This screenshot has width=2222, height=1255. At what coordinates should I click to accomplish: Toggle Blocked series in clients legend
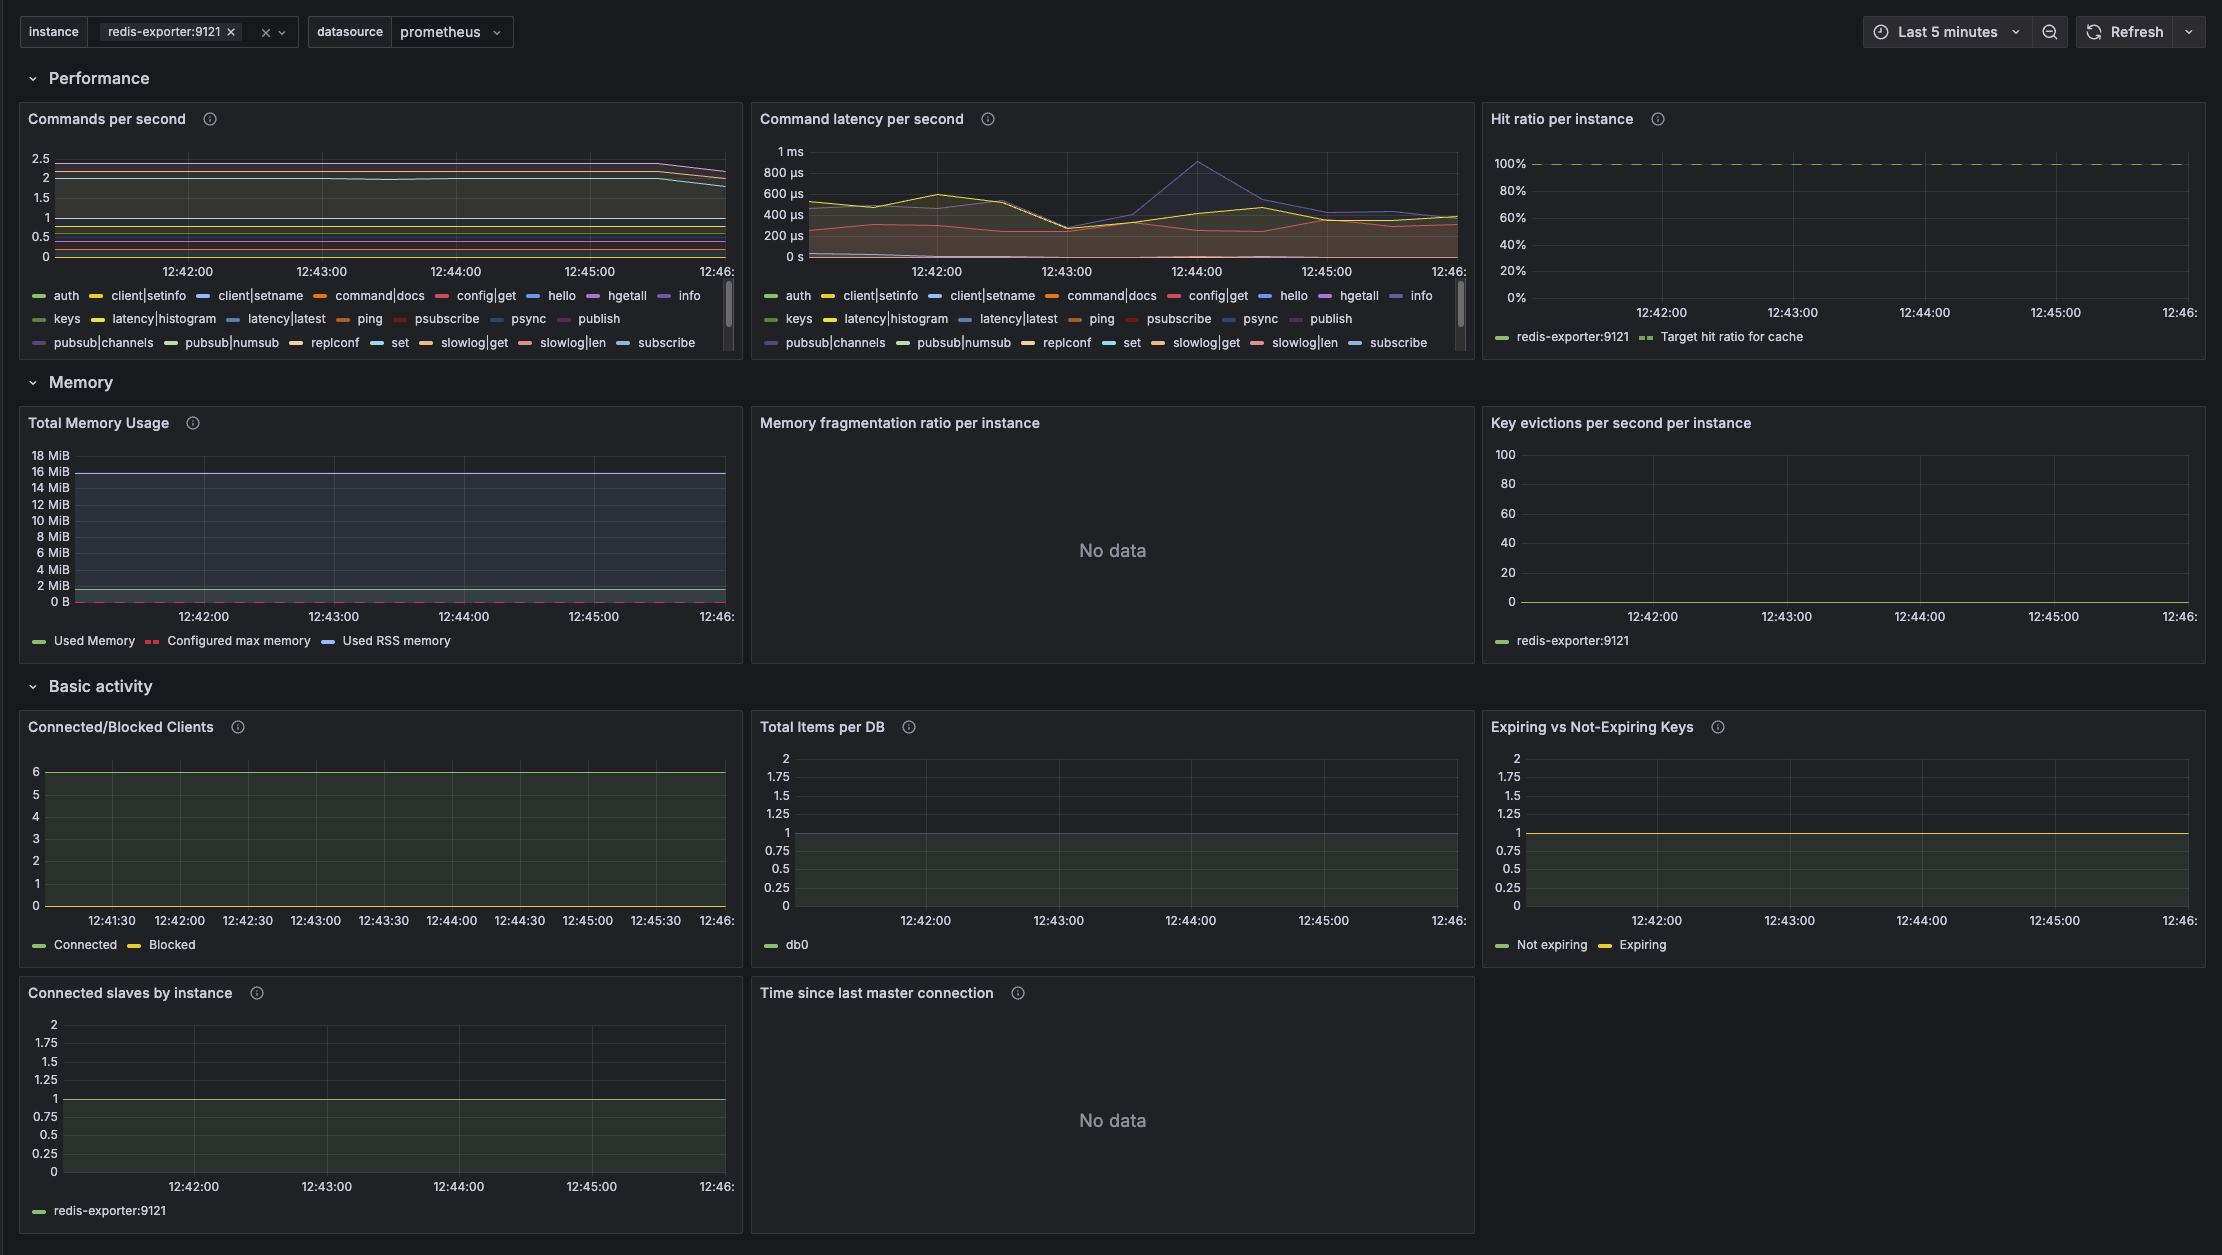[171, 945]
